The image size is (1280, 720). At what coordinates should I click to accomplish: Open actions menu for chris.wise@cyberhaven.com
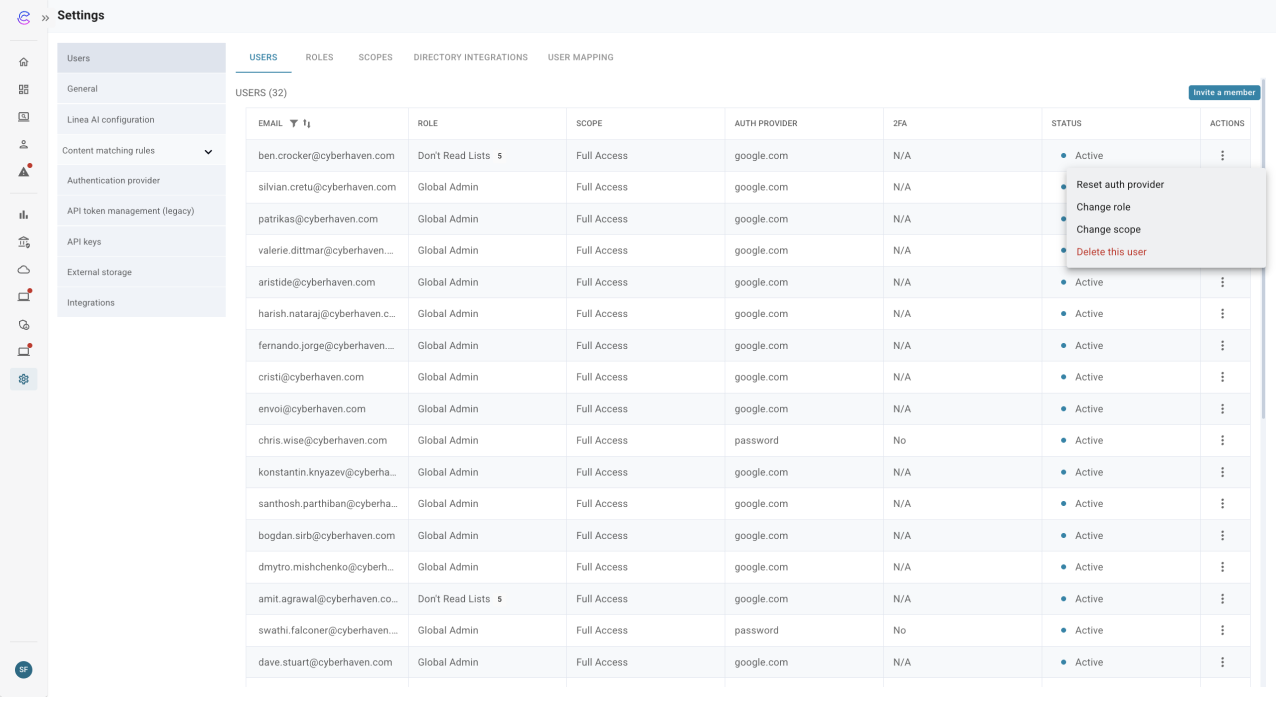point(1222,441)
